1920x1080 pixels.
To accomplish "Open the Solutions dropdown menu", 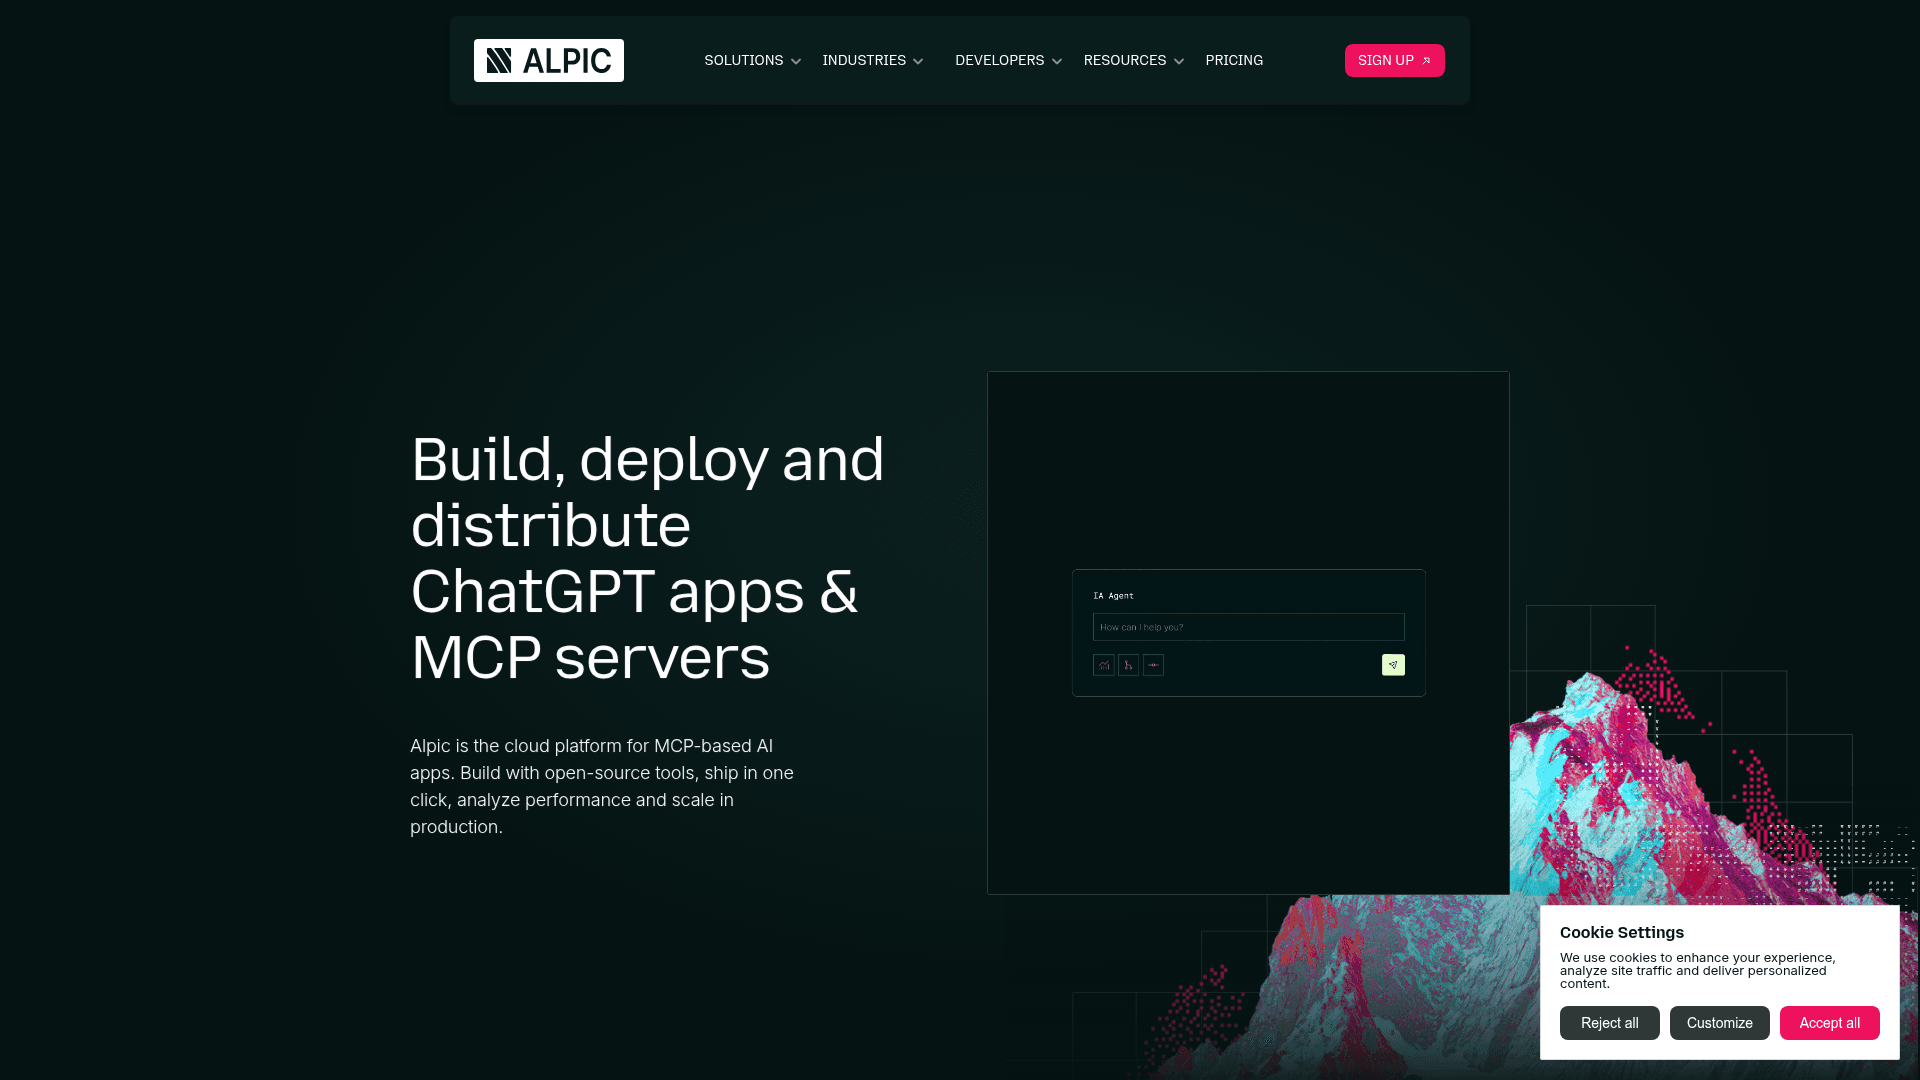I will tap(752, 60).
